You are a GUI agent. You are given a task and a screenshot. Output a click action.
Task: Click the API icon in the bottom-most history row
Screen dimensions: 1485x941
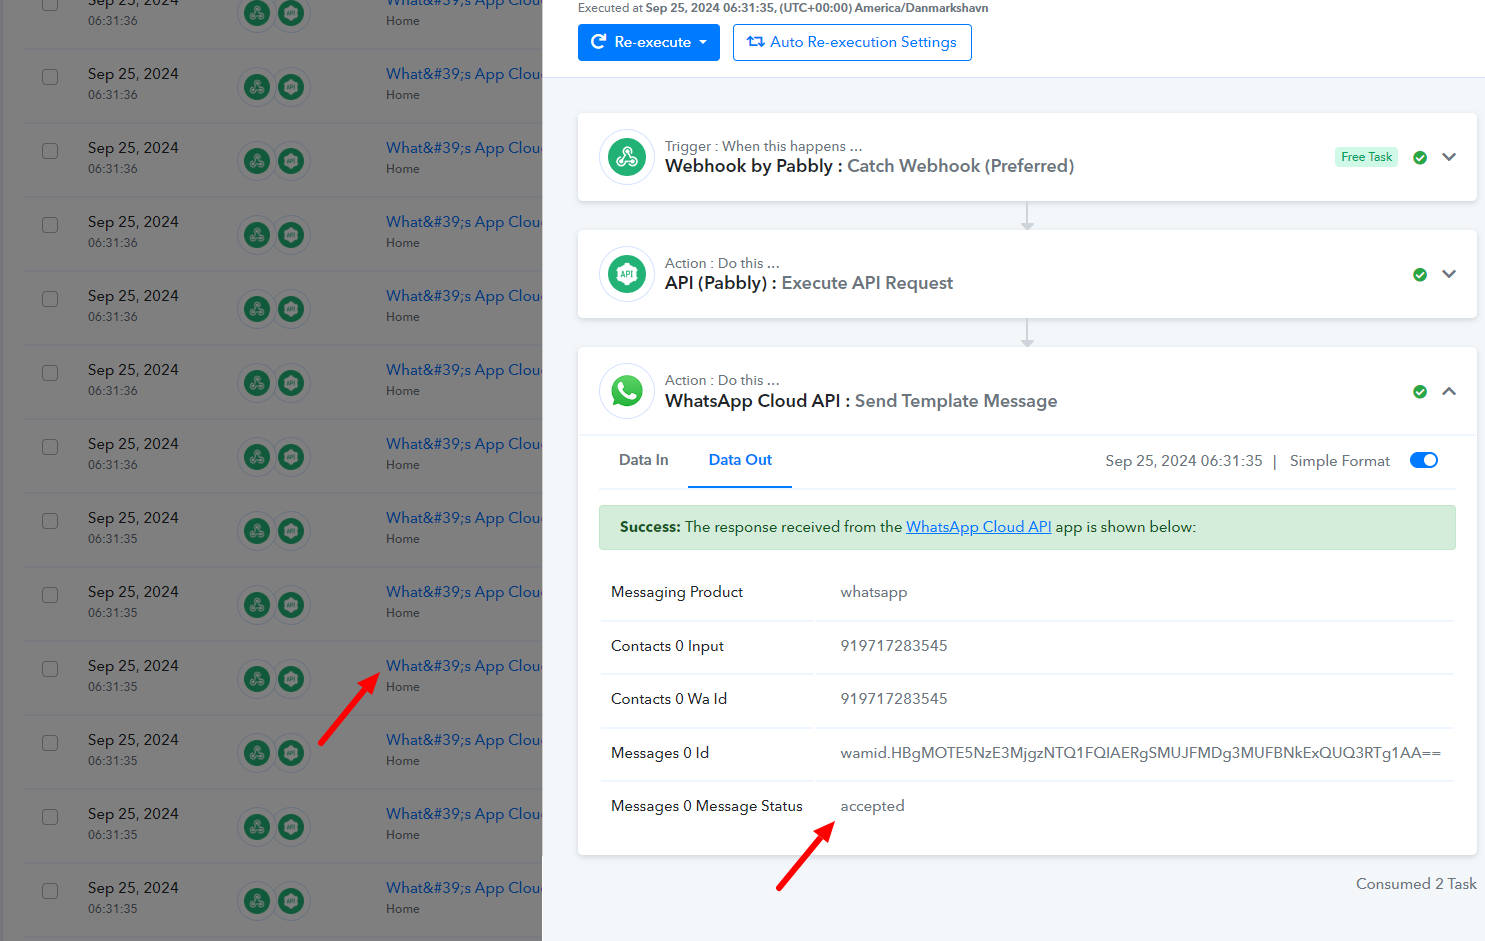pos(291,901)
